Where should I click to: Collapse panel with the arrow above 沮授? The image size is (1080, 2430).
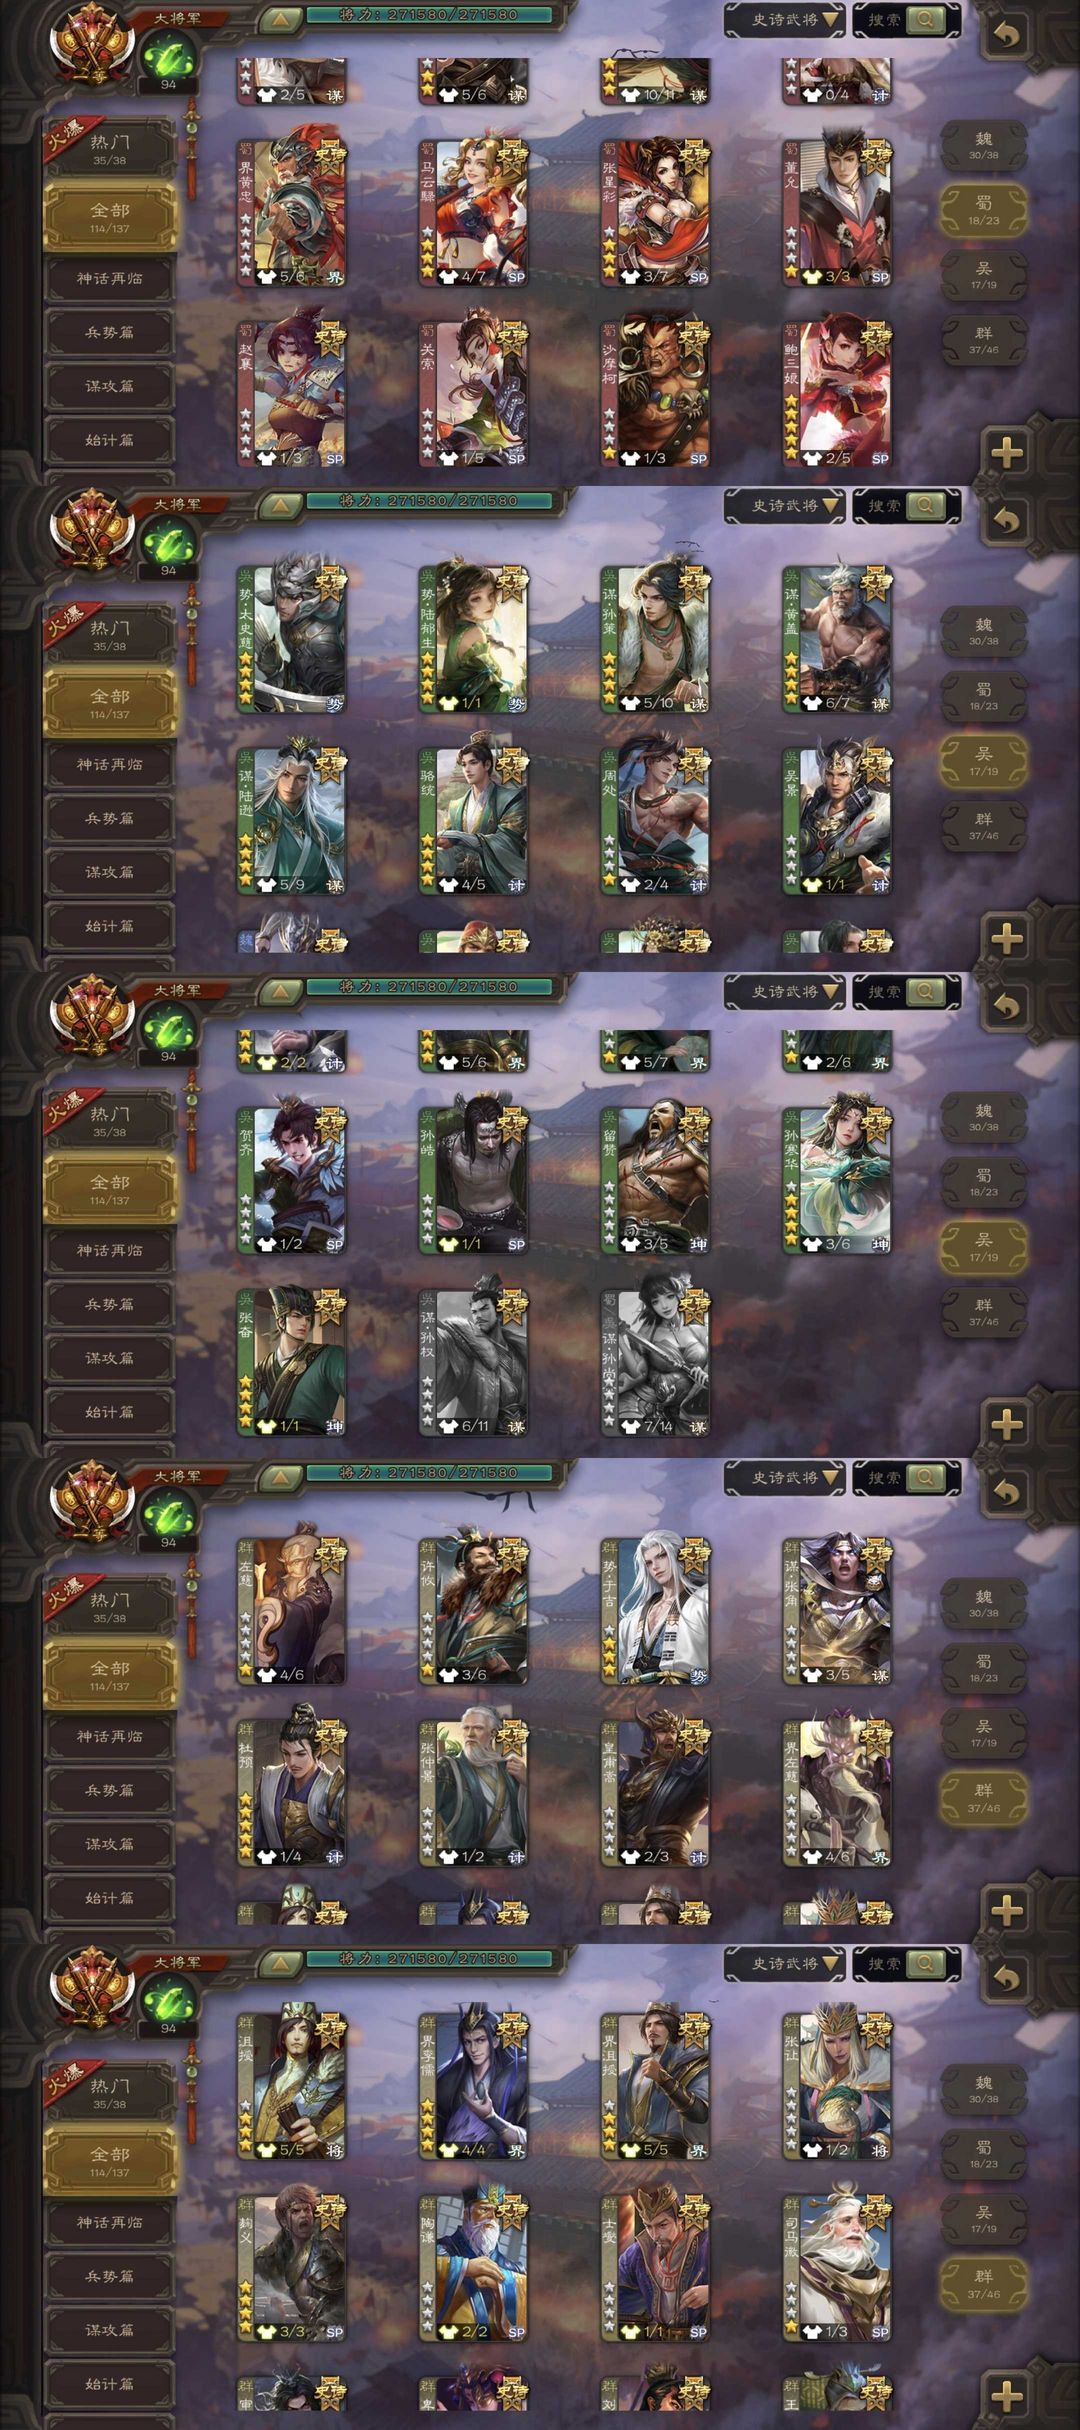point(281,1964)
